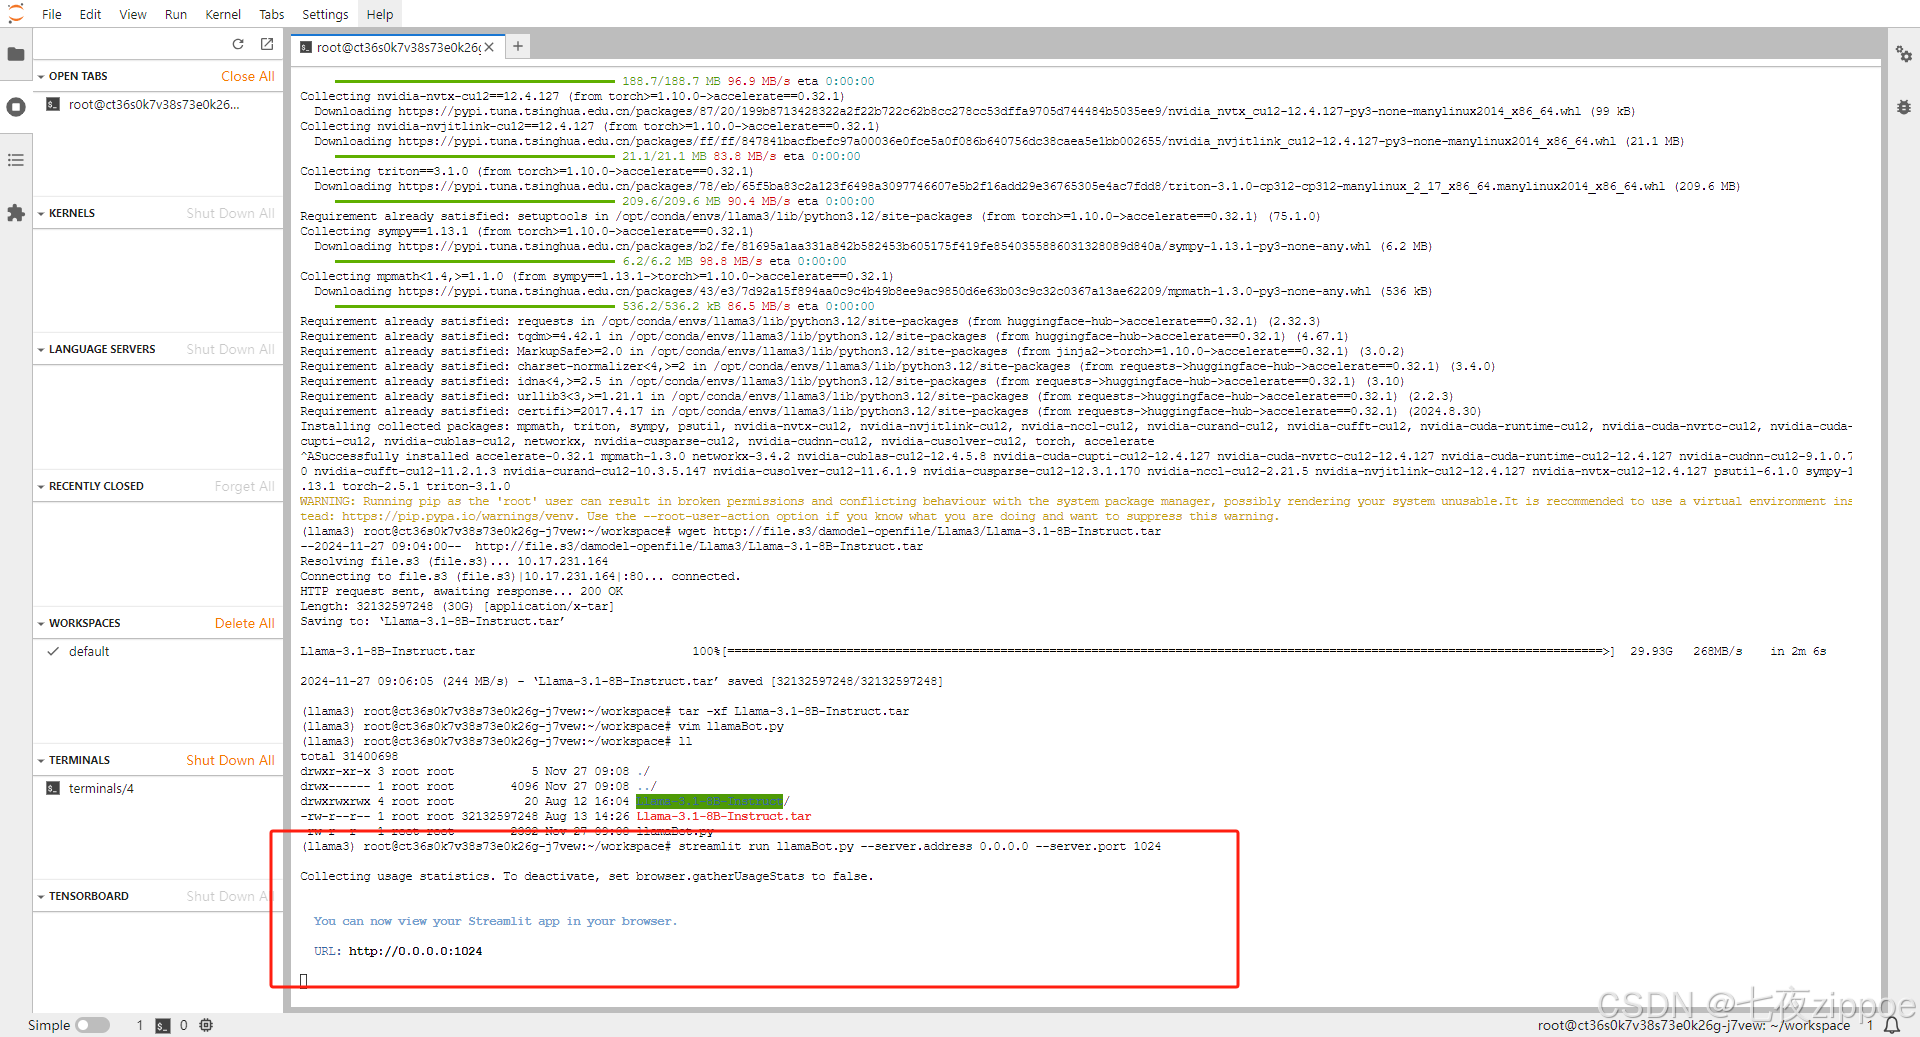Screen dimensions: 1920x1037
Task: Open the Tabs menu
Action: (272, 14)
